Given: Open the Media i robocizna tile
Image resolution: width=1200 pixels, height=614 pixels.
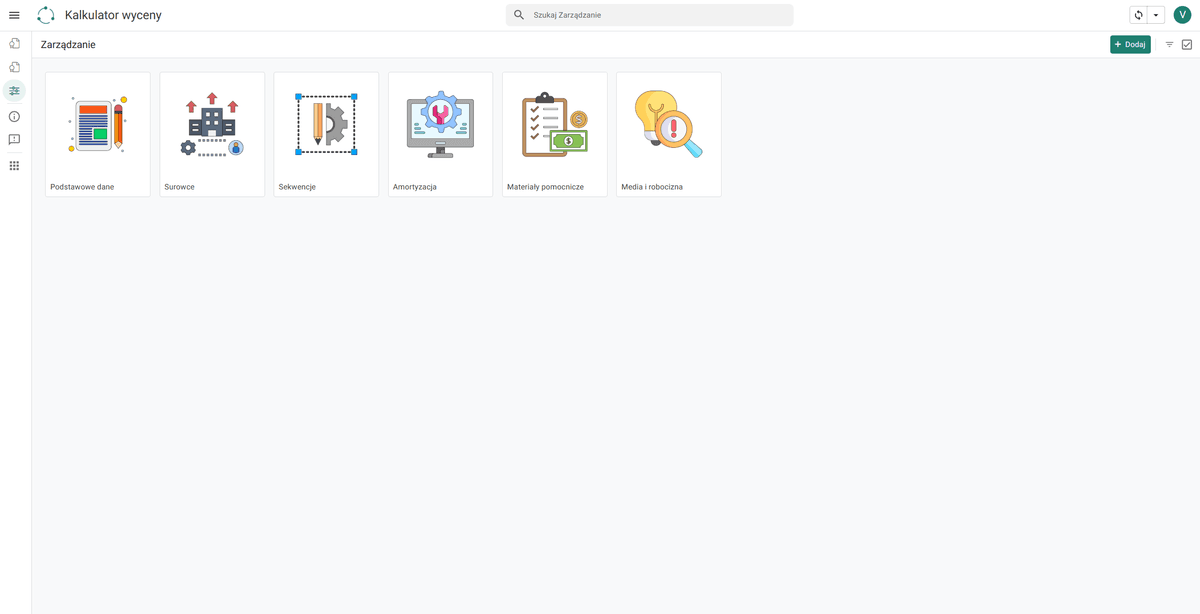Looking at the screenshot, I should tap(668, 134).
